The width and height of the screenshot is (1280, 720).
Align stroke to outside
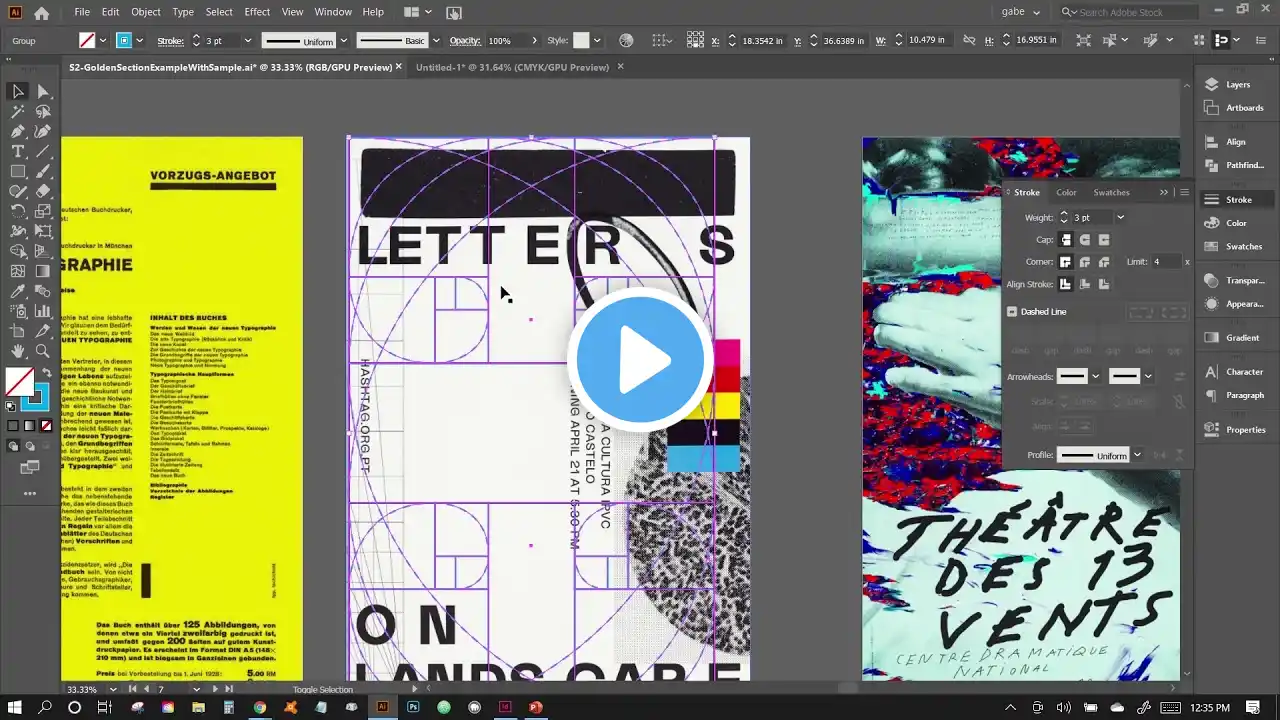tap(1104, 284)
